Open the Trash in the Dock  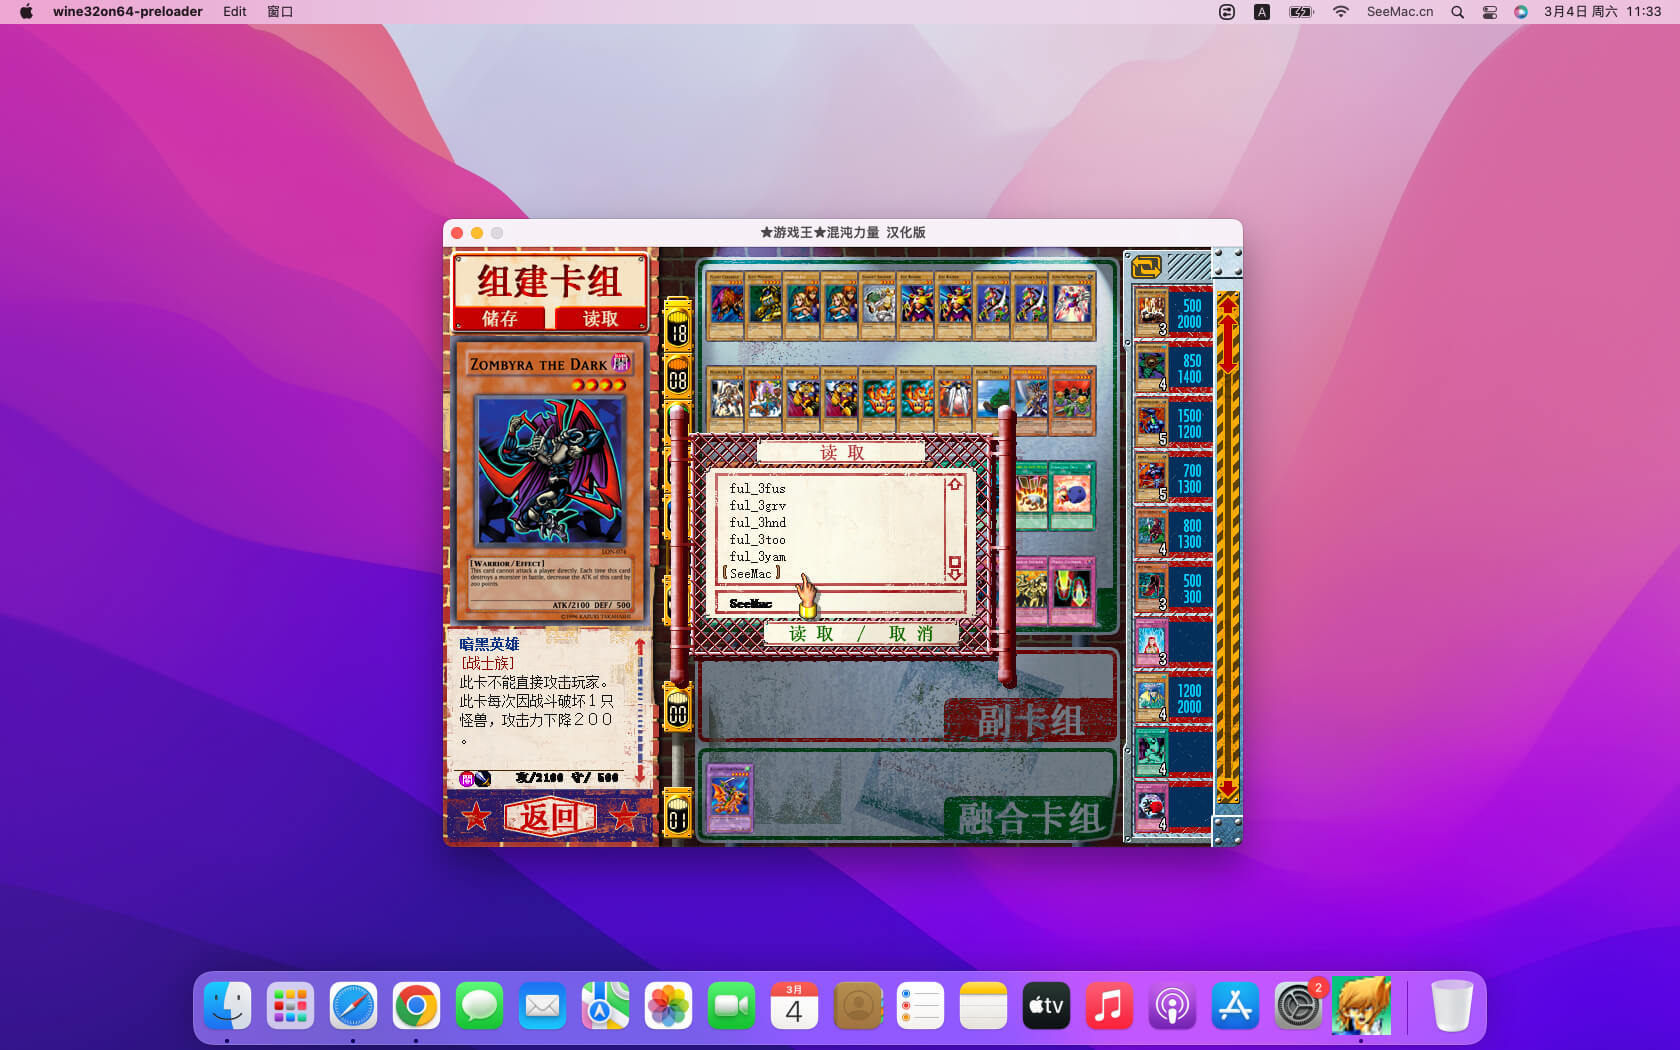click(x=1451, y=1006)
